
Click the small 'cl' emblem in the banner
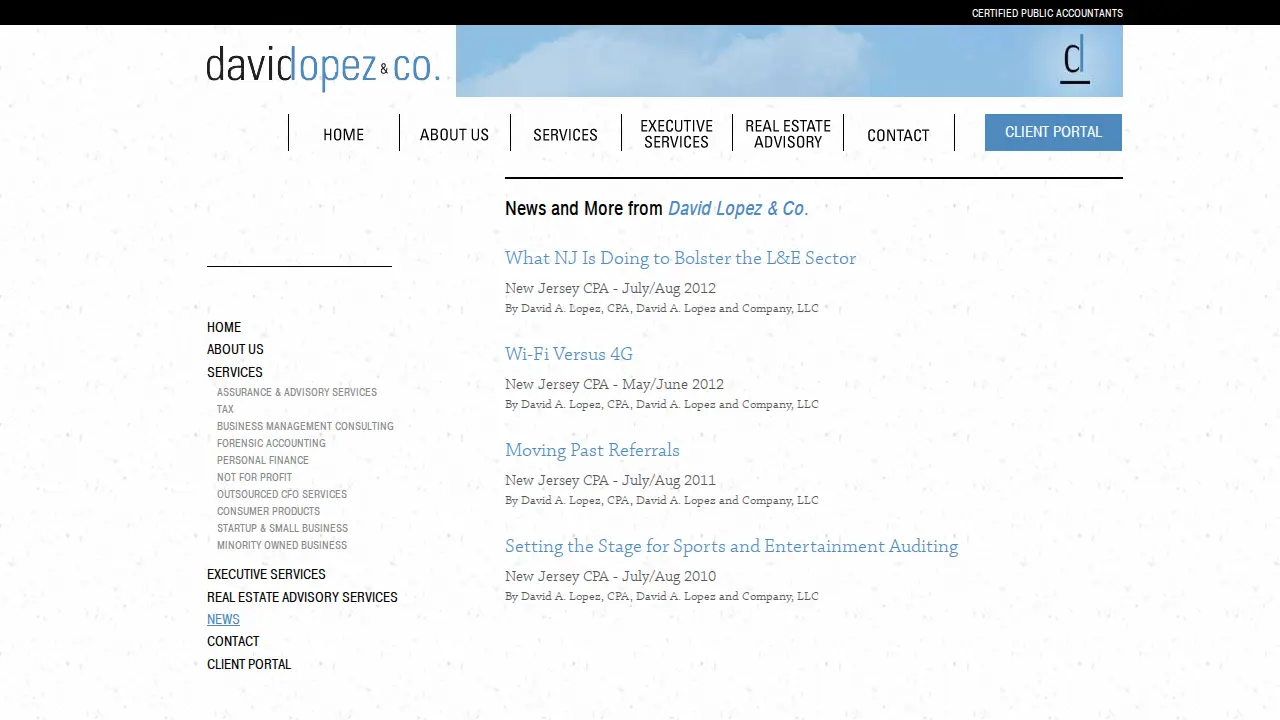(1075, 60)
